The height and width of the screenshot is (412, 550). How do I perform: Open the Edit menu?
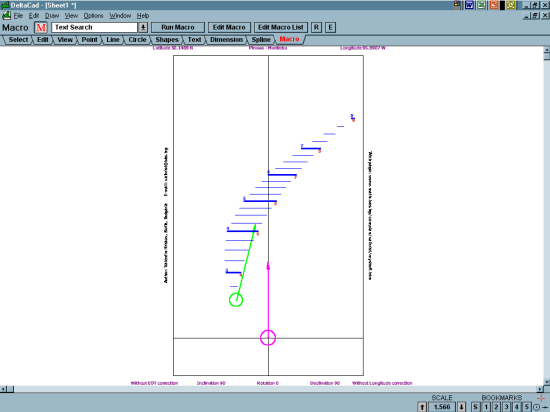(x=34, y=16)
